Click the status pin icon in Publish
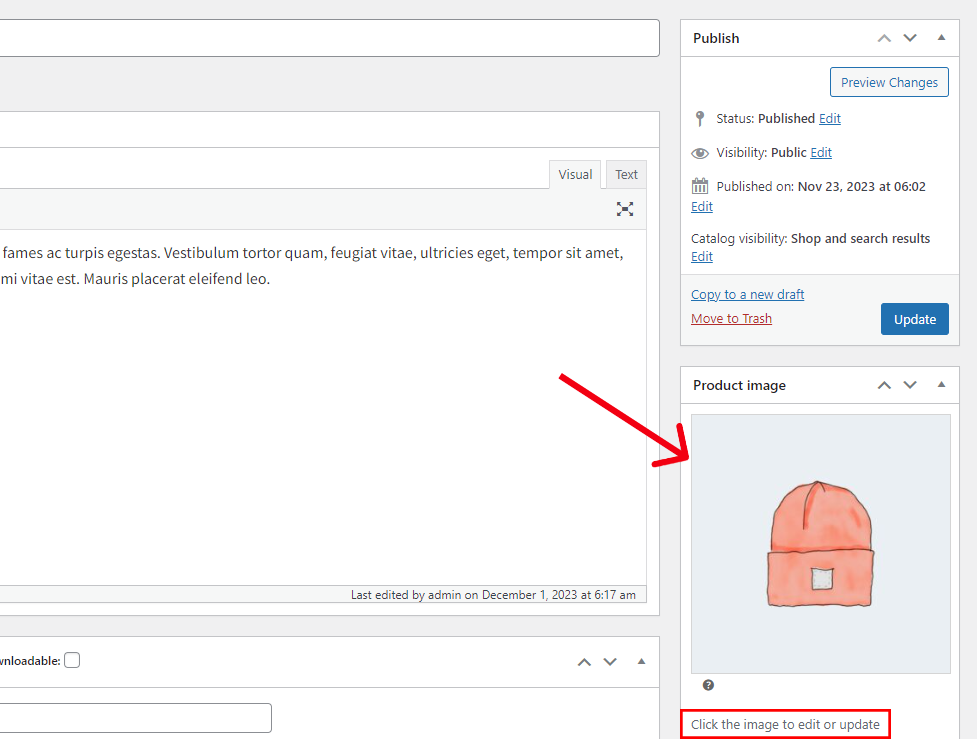 point(700,118)
